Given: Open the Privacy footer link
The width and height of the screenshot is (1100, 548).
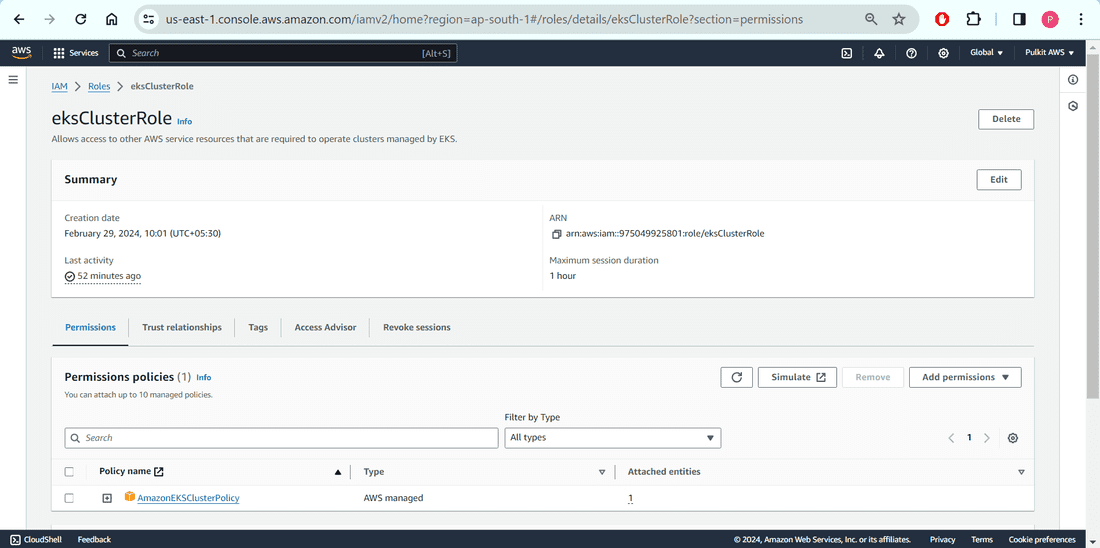Looking at the screenshot, I should (942, 540).
